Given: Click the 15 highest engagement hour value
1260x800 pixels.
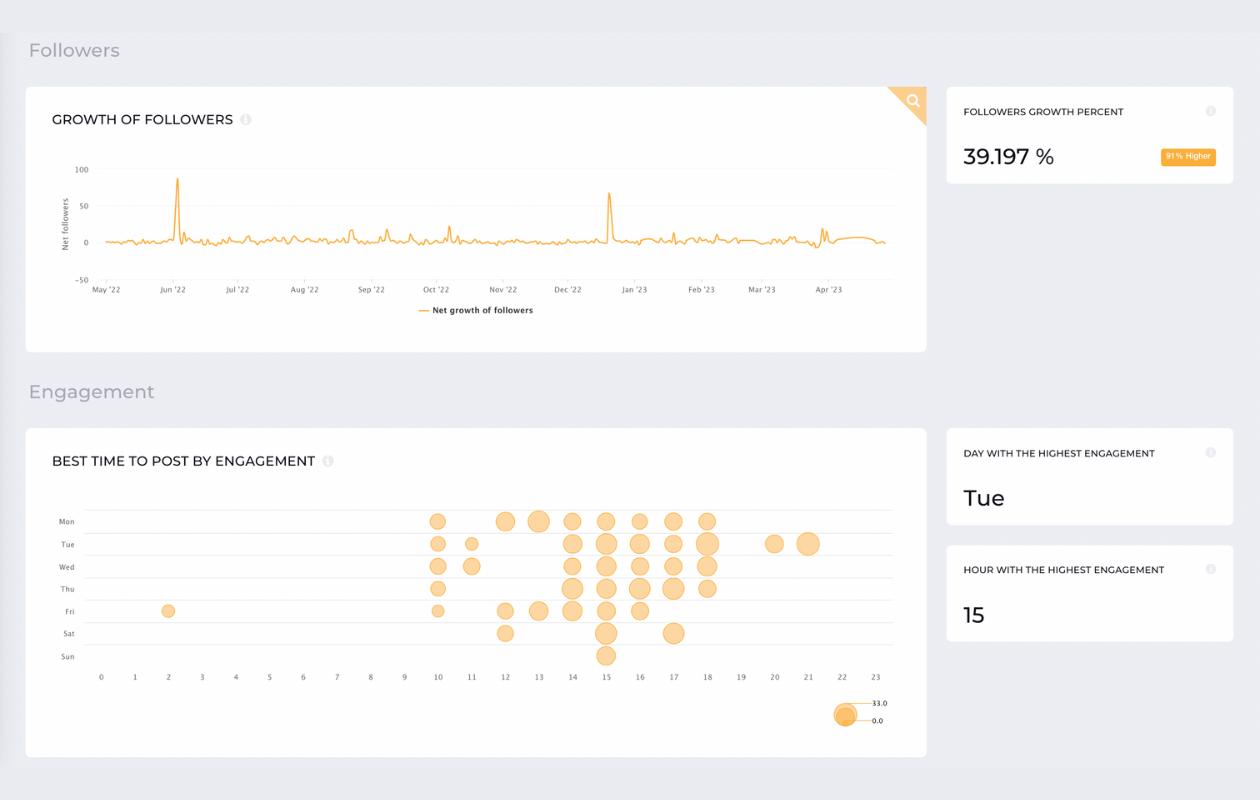Looking at the screenshot, I should pyautogui.click(x=974, y=615).
